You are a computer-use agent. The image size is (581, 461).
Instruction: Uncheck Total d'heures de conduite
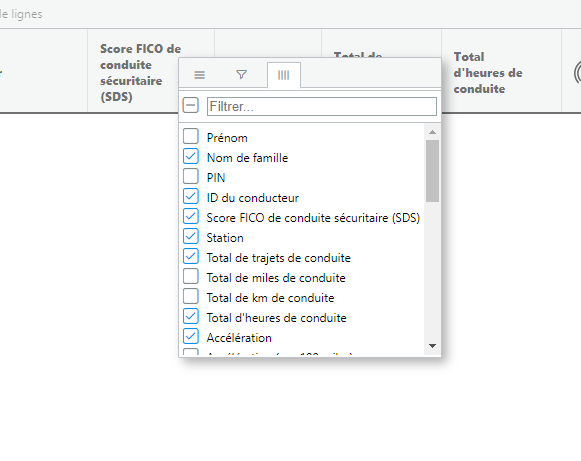click(x=191, y=316)
